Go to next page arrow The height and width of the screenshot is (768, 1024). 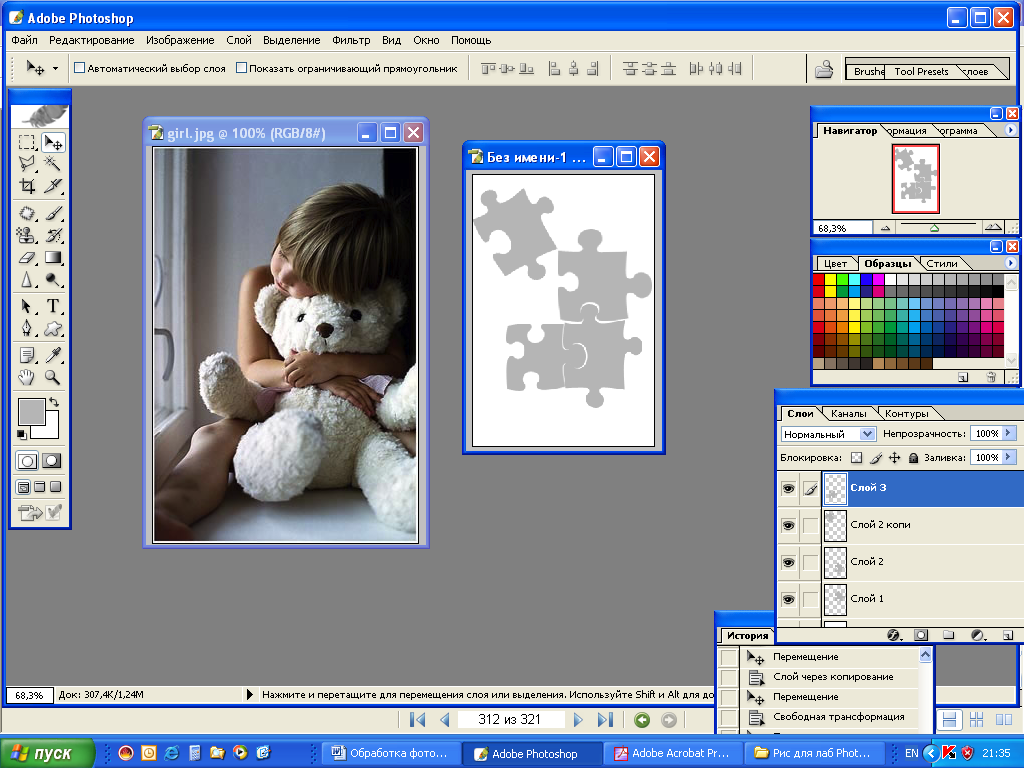[x=578, y=720]
